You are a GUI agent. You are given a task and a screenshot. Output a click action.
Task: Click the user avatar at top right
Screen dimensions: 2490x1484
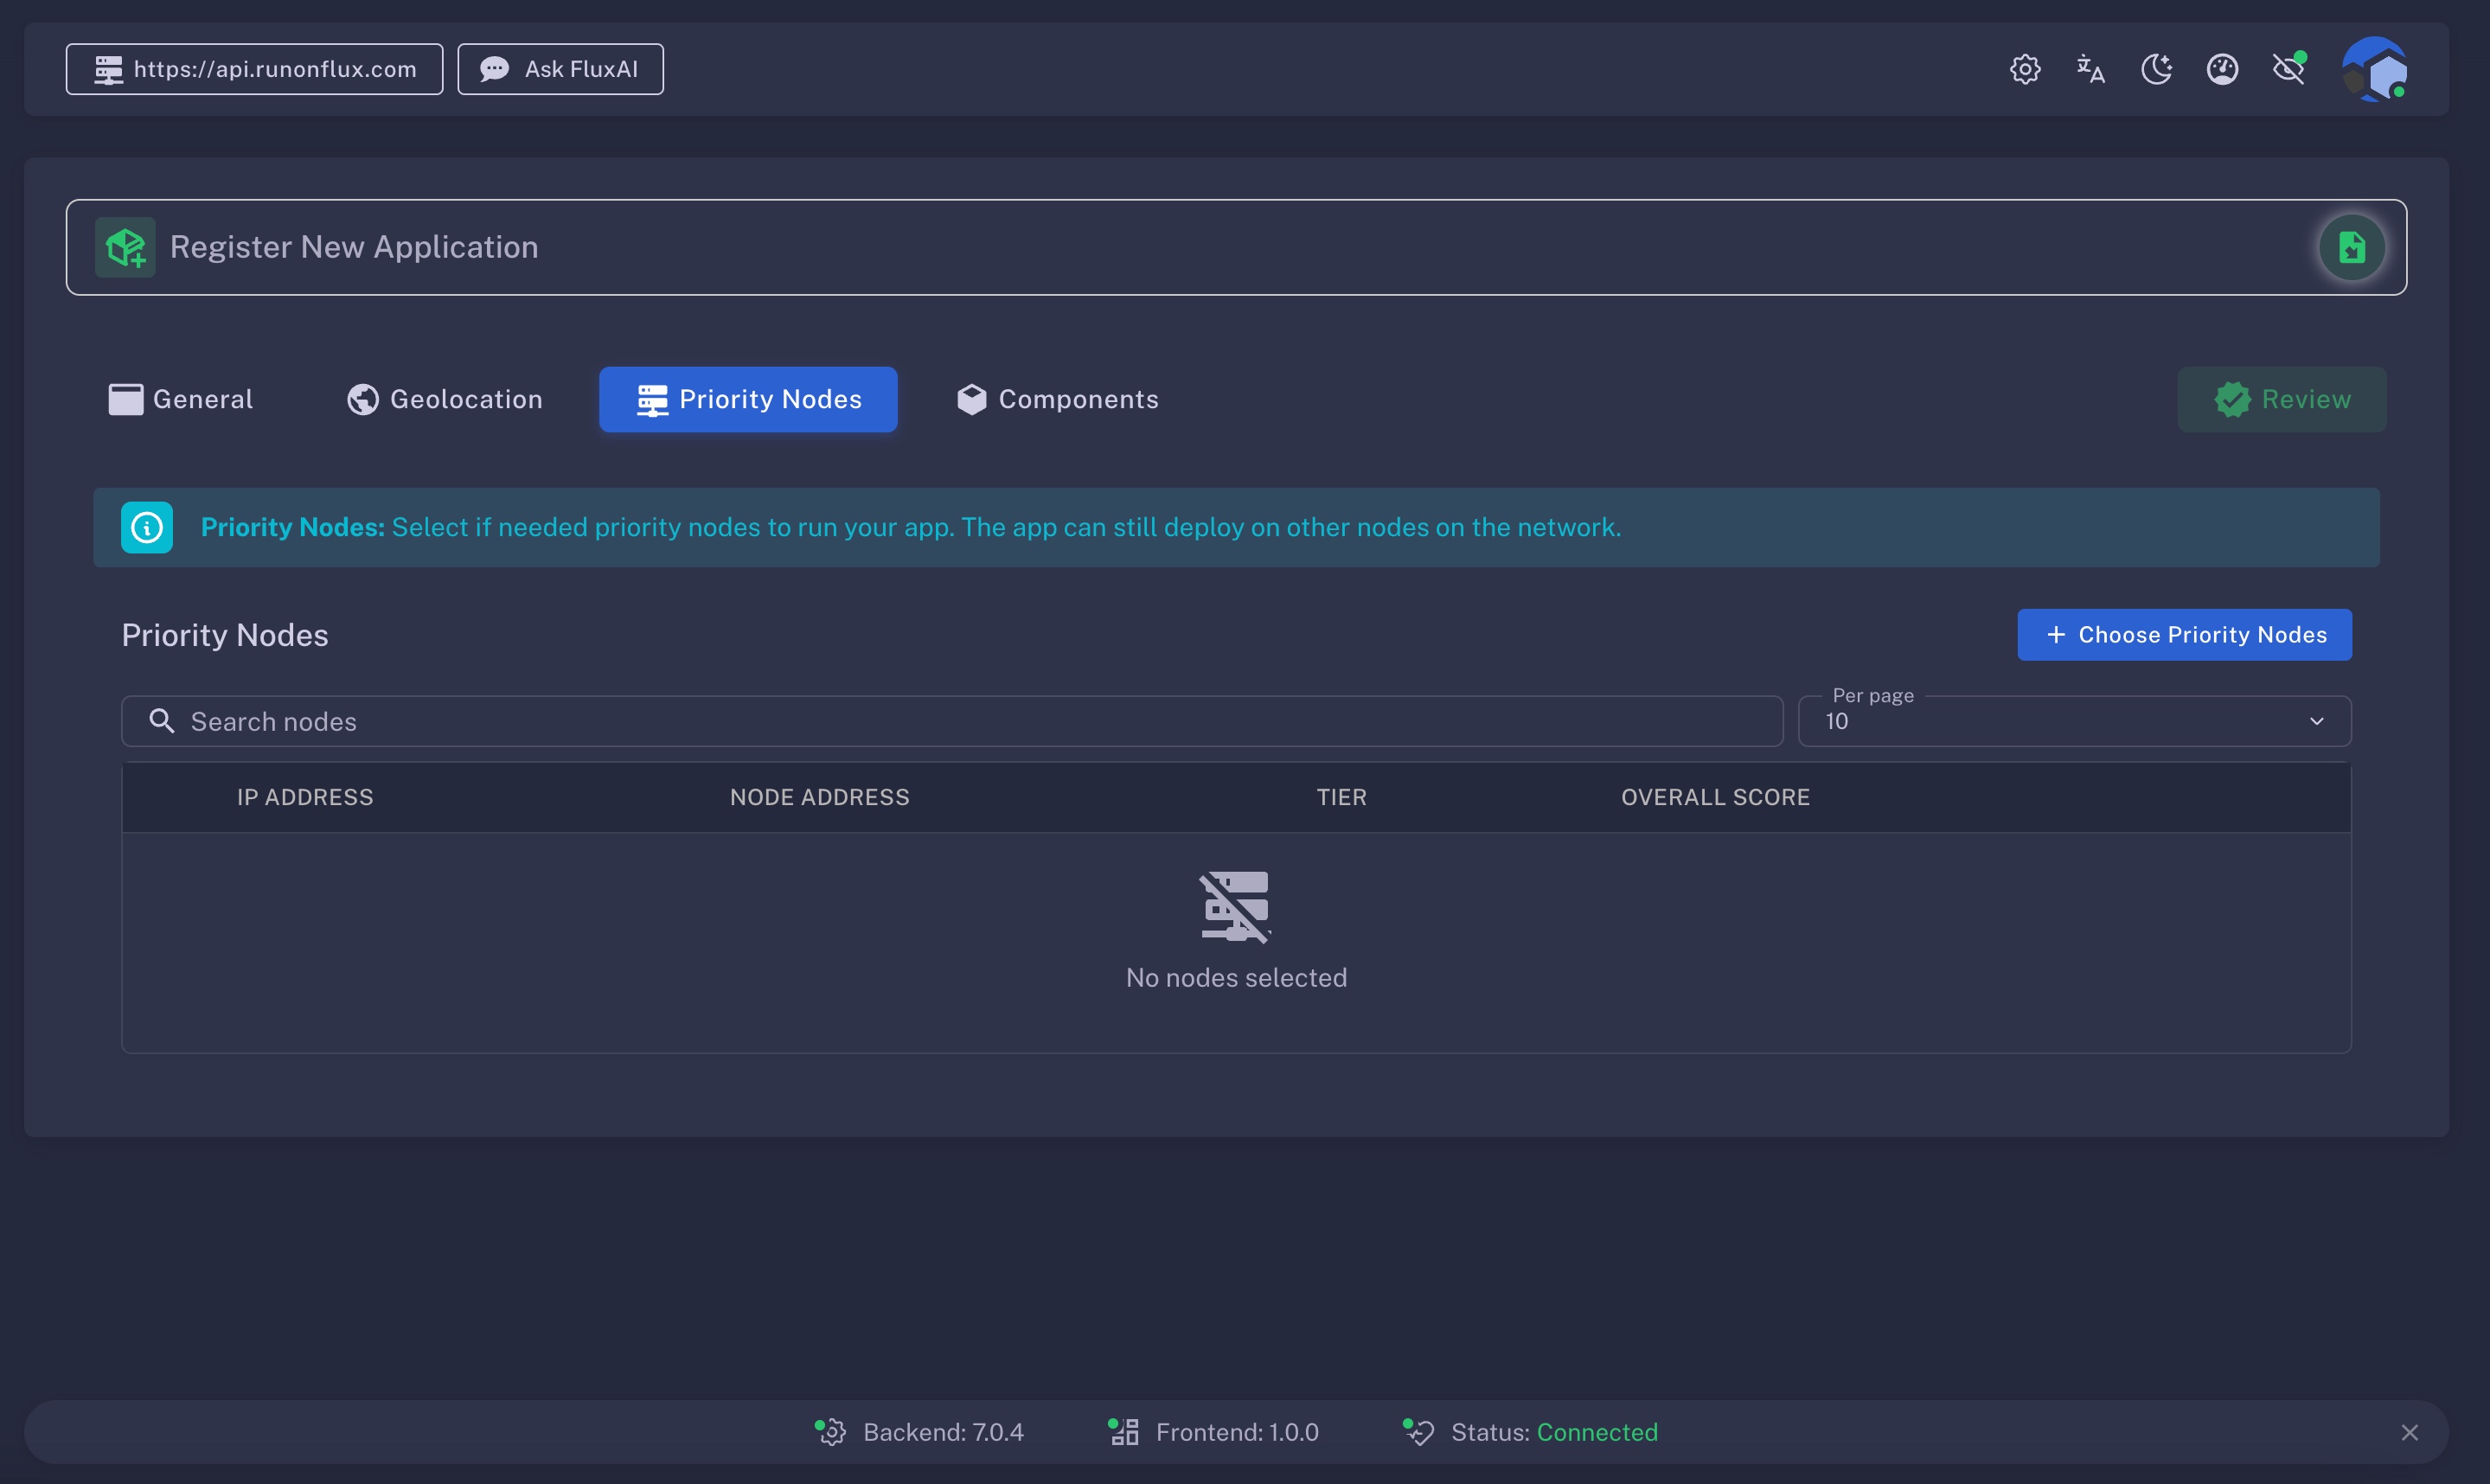pyautogui.click(x=2374, y=69)
